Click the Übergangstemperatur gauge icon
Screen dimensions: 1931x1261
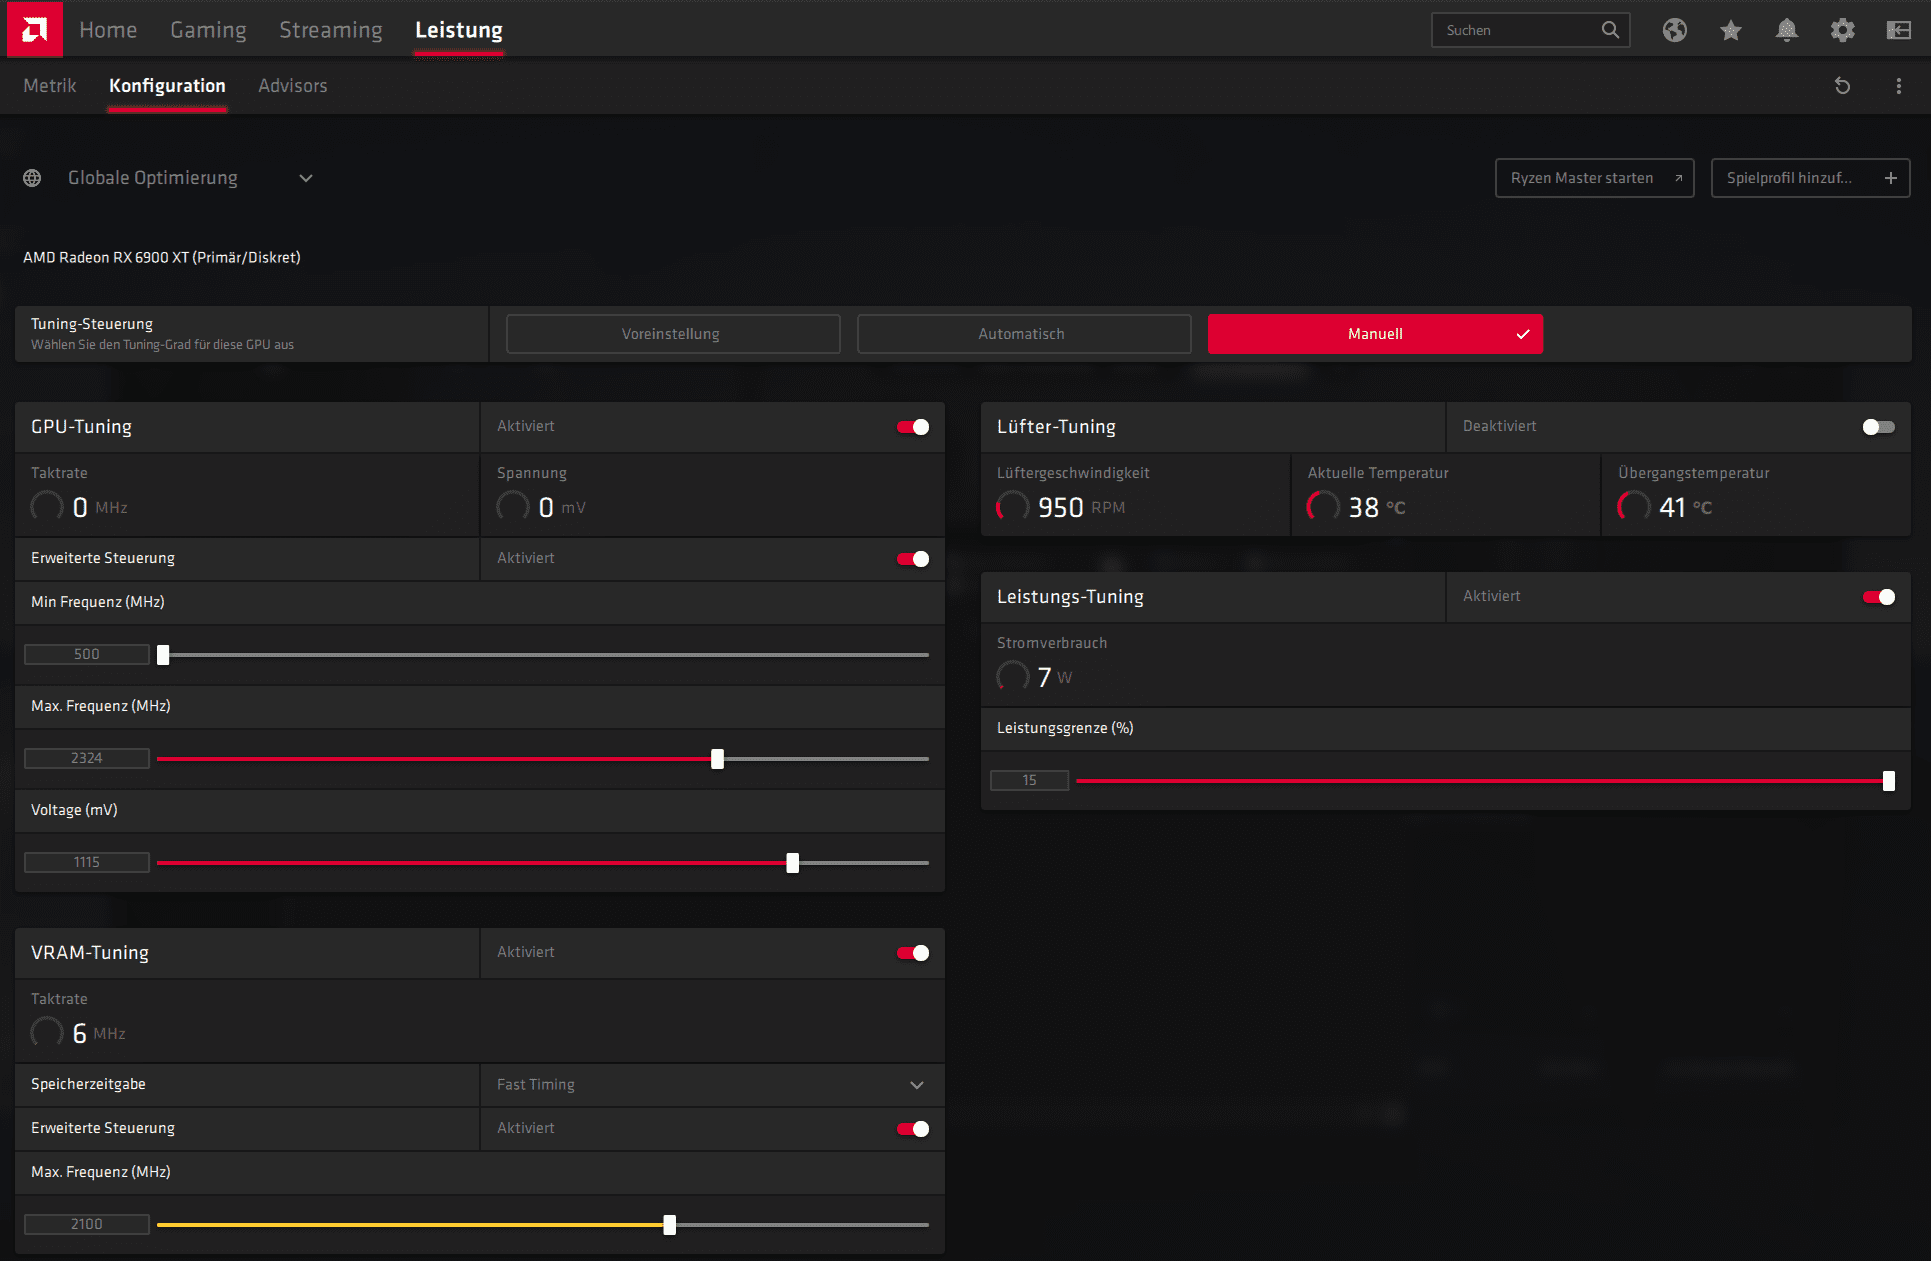tap(1634, 506)
